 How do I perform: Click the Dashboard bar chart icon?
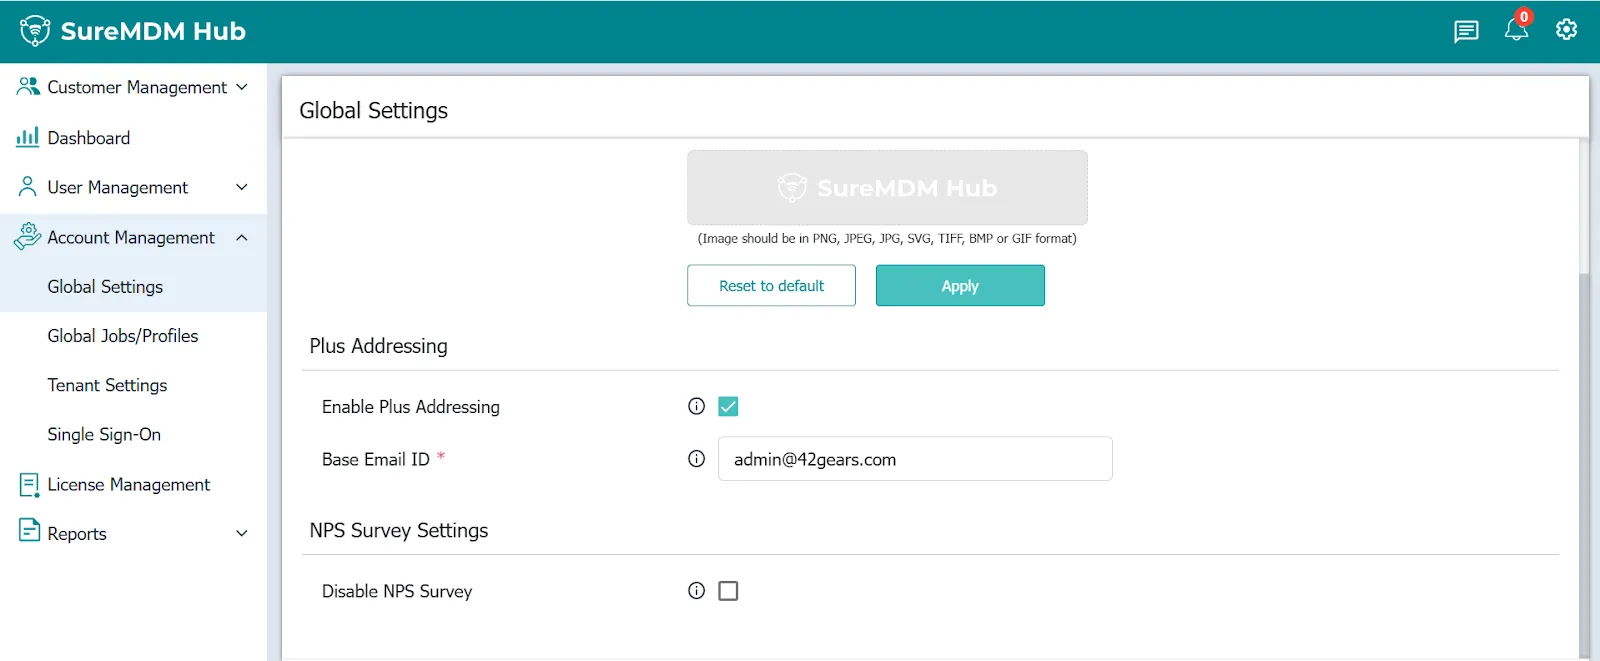[28, 137]
